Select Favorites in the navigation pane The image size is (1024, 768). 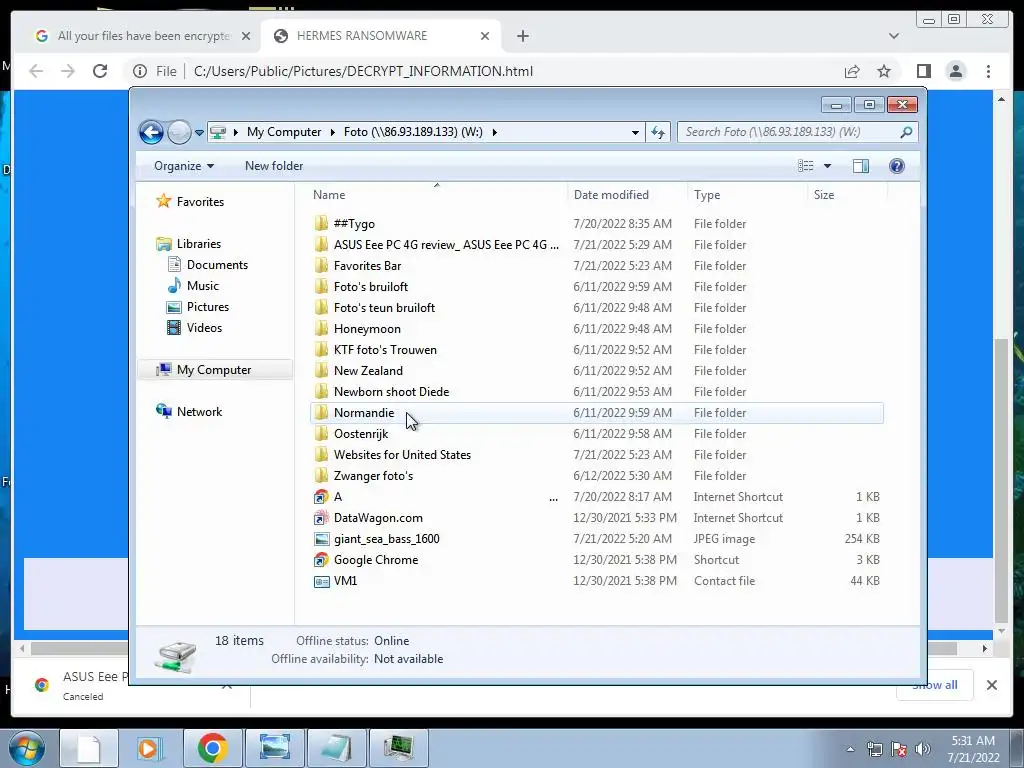tap(190, 201)
